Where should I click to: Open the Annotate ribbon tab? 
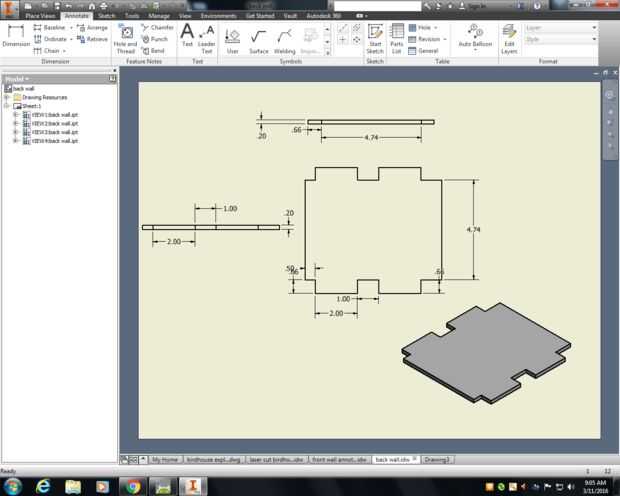coord(77,16)
